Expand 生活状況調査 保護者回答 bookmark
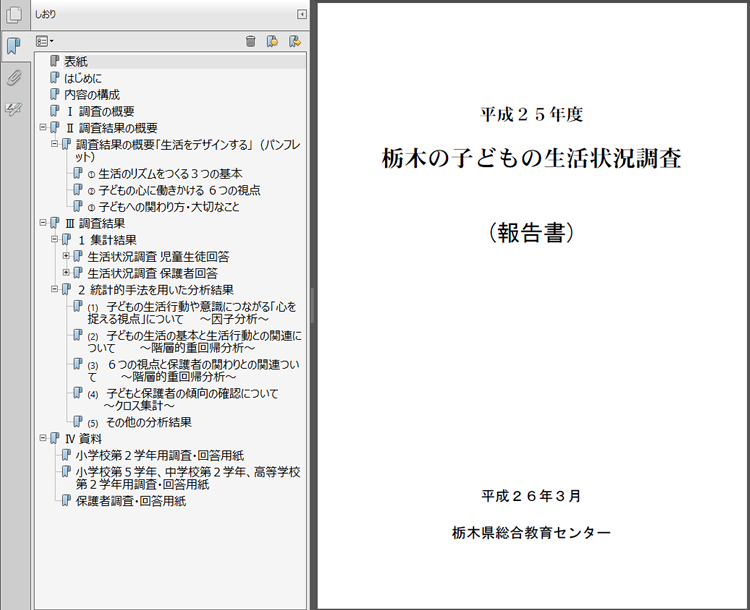750x610 pixels. [x=66, y=273]
